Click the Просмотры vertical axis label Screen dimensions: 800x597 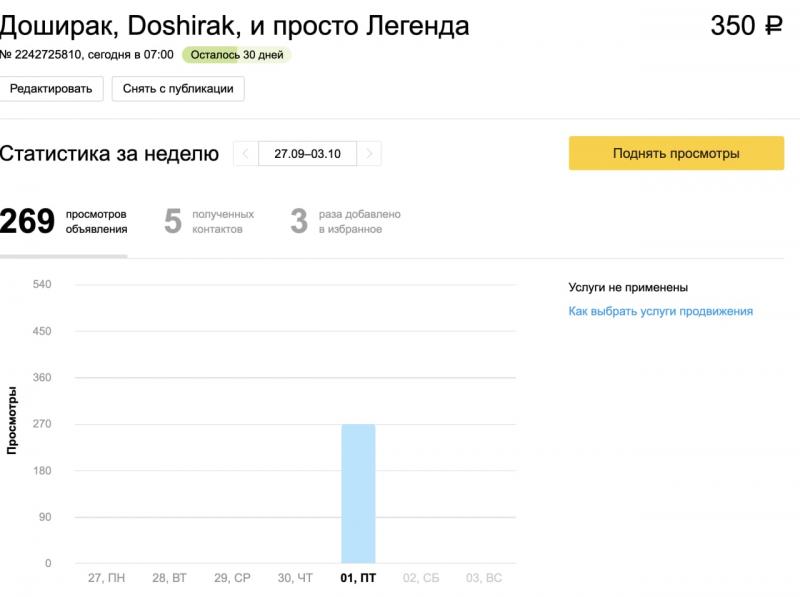[x=12, y=420]
